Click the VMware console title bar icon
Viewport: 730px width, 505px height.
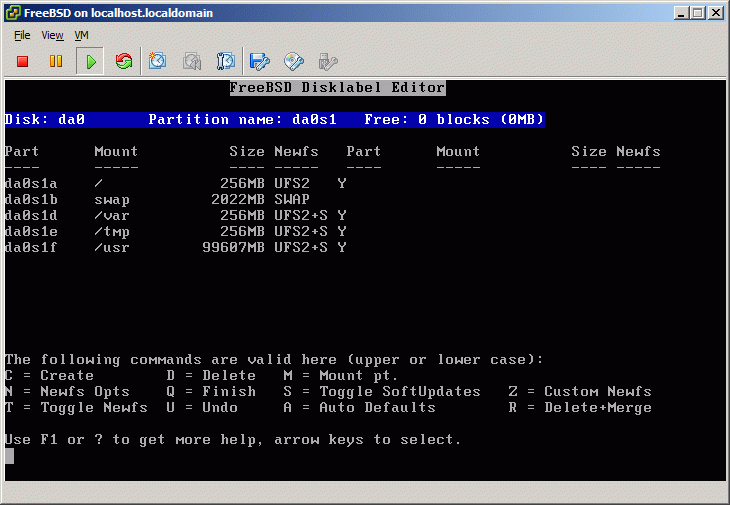tap(13, 13)
